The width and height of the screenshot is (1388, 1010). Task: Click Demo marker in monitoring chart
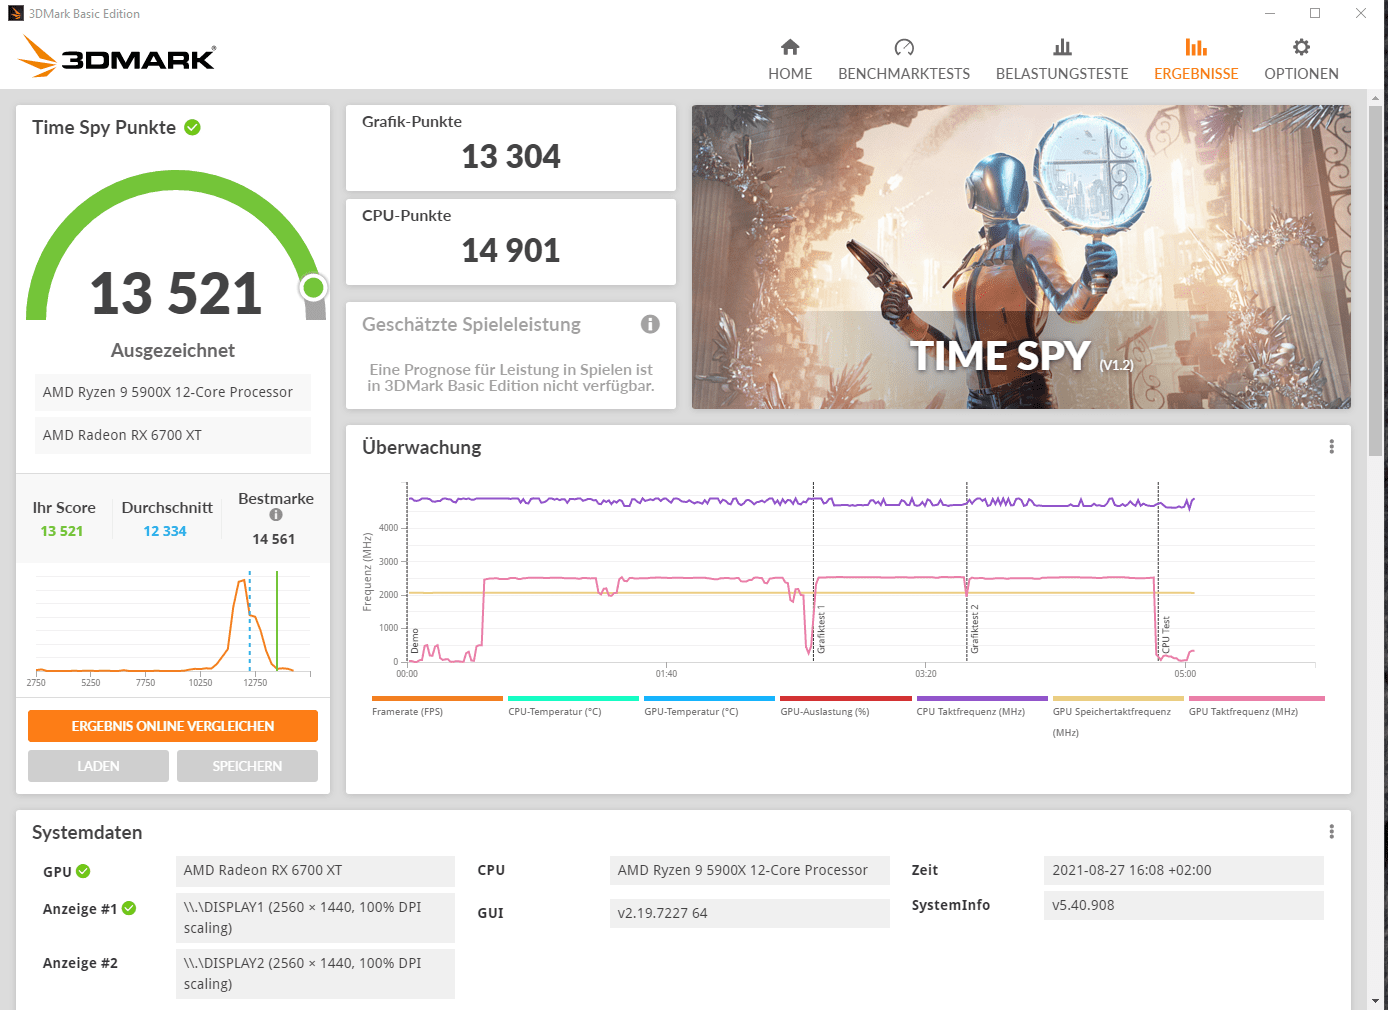tap(415, 641)
